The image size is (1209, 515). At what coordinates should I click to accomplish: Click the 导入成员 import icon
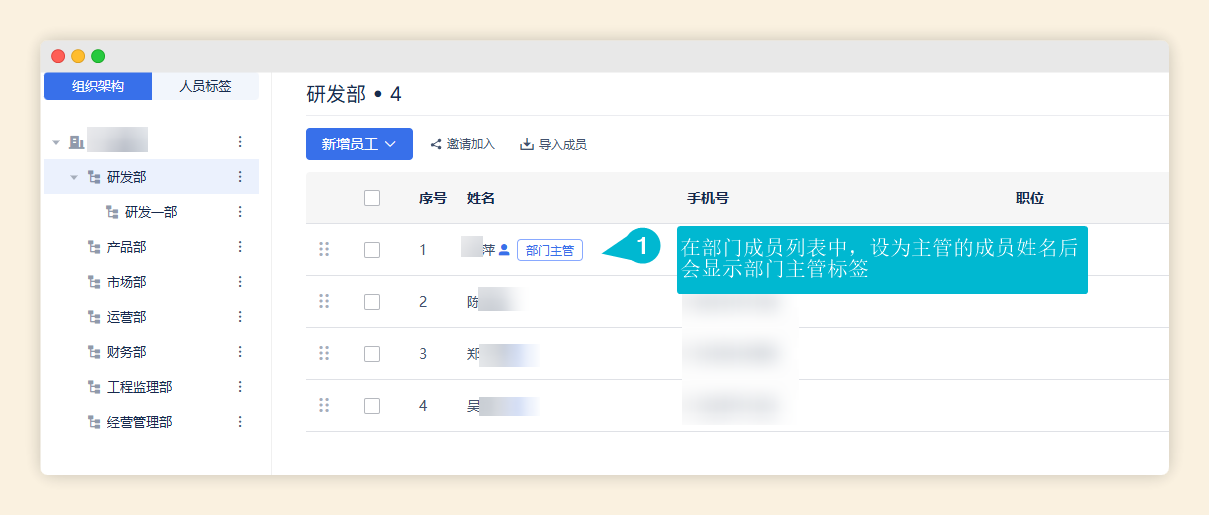527,144
